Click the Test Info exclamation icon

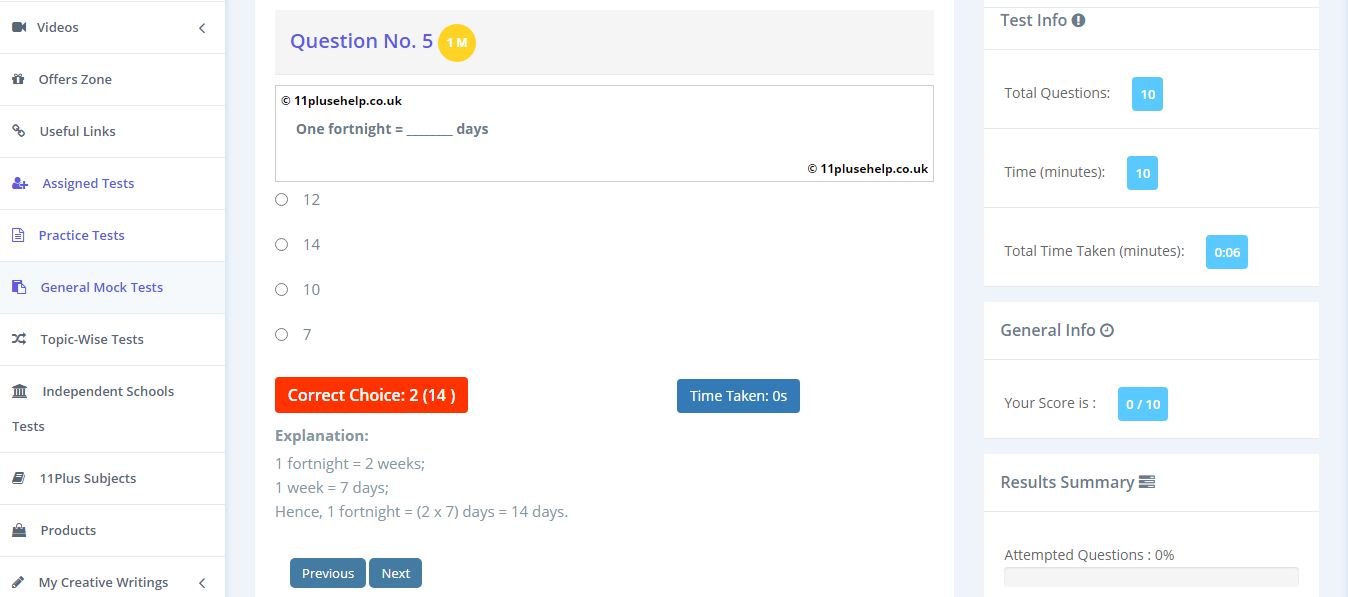(1079, 20)
